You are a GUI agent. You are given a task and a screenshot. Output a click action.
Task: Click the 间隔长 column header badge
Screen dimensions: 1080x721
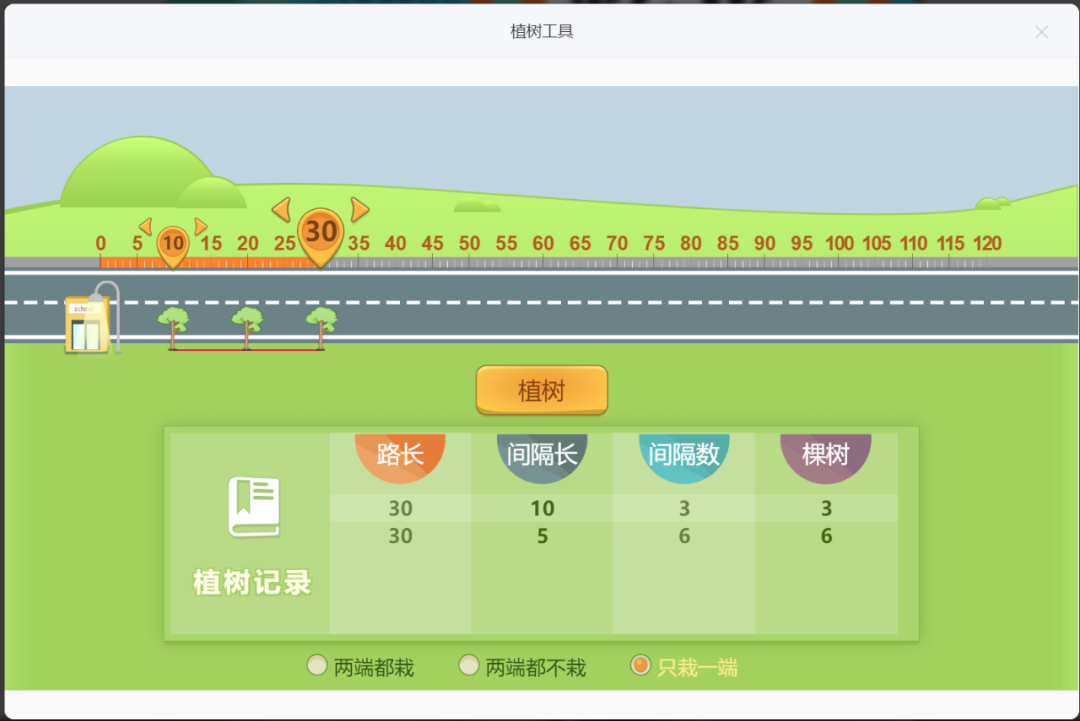click(x=542, y=455)
